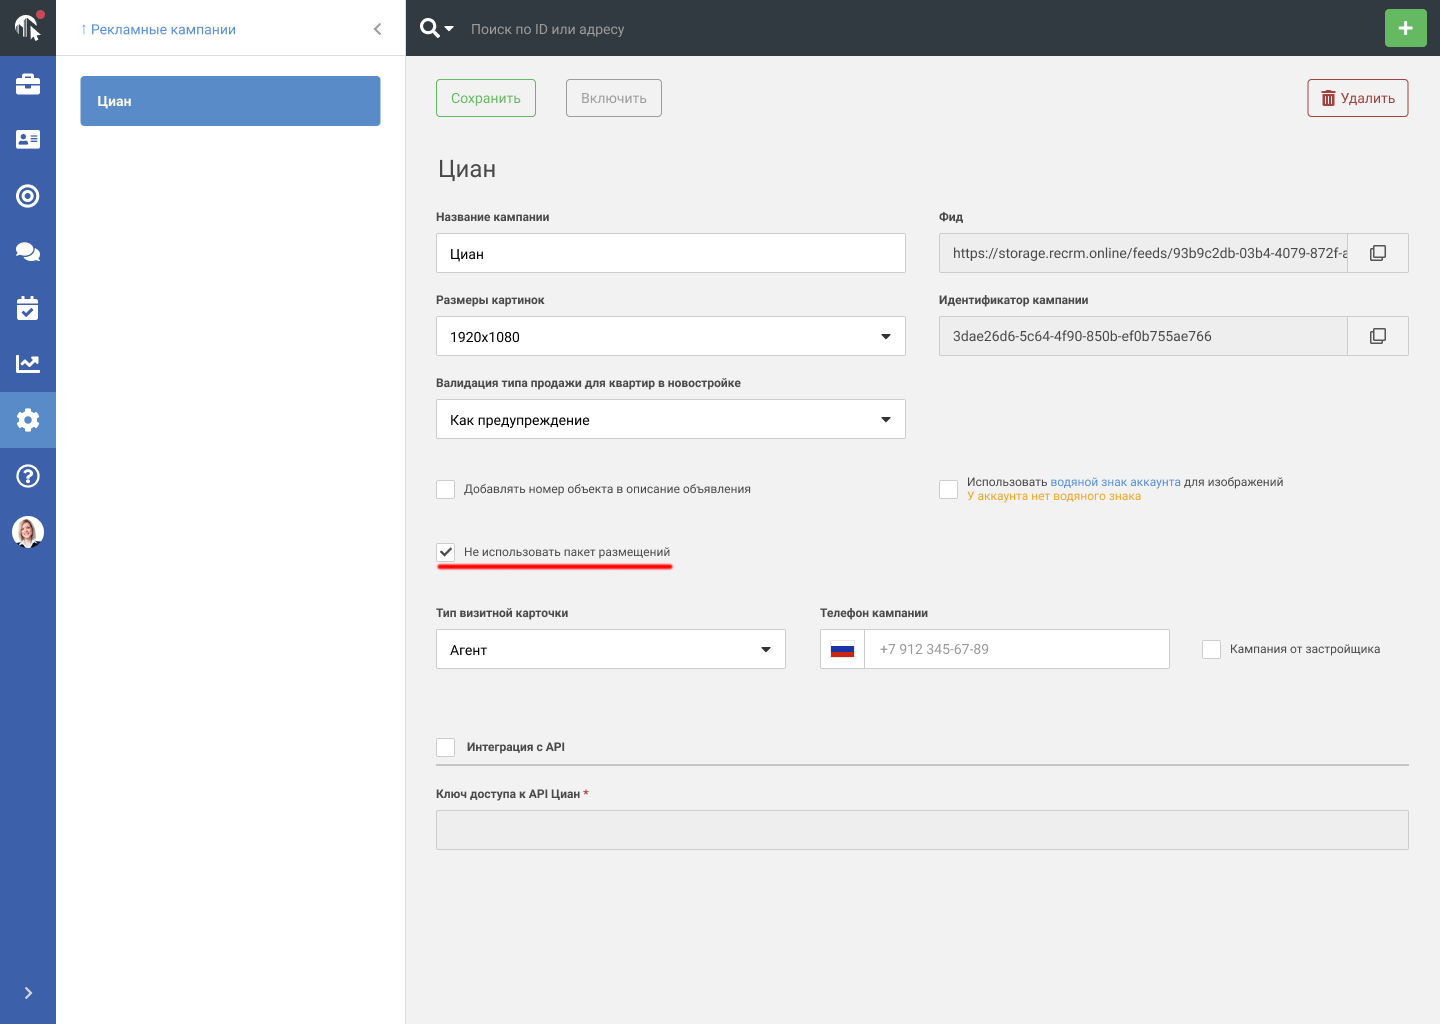Open the Тип визитной карточки dropdown
The height and width of the screenshot is (1024, 1440).
(611, 649)
